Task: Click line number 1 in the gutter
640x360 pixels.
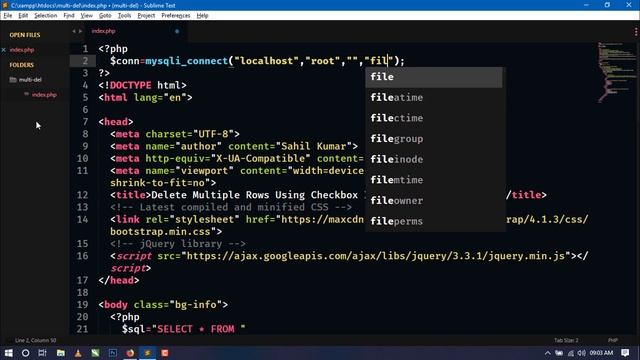Action: point(85,49)
